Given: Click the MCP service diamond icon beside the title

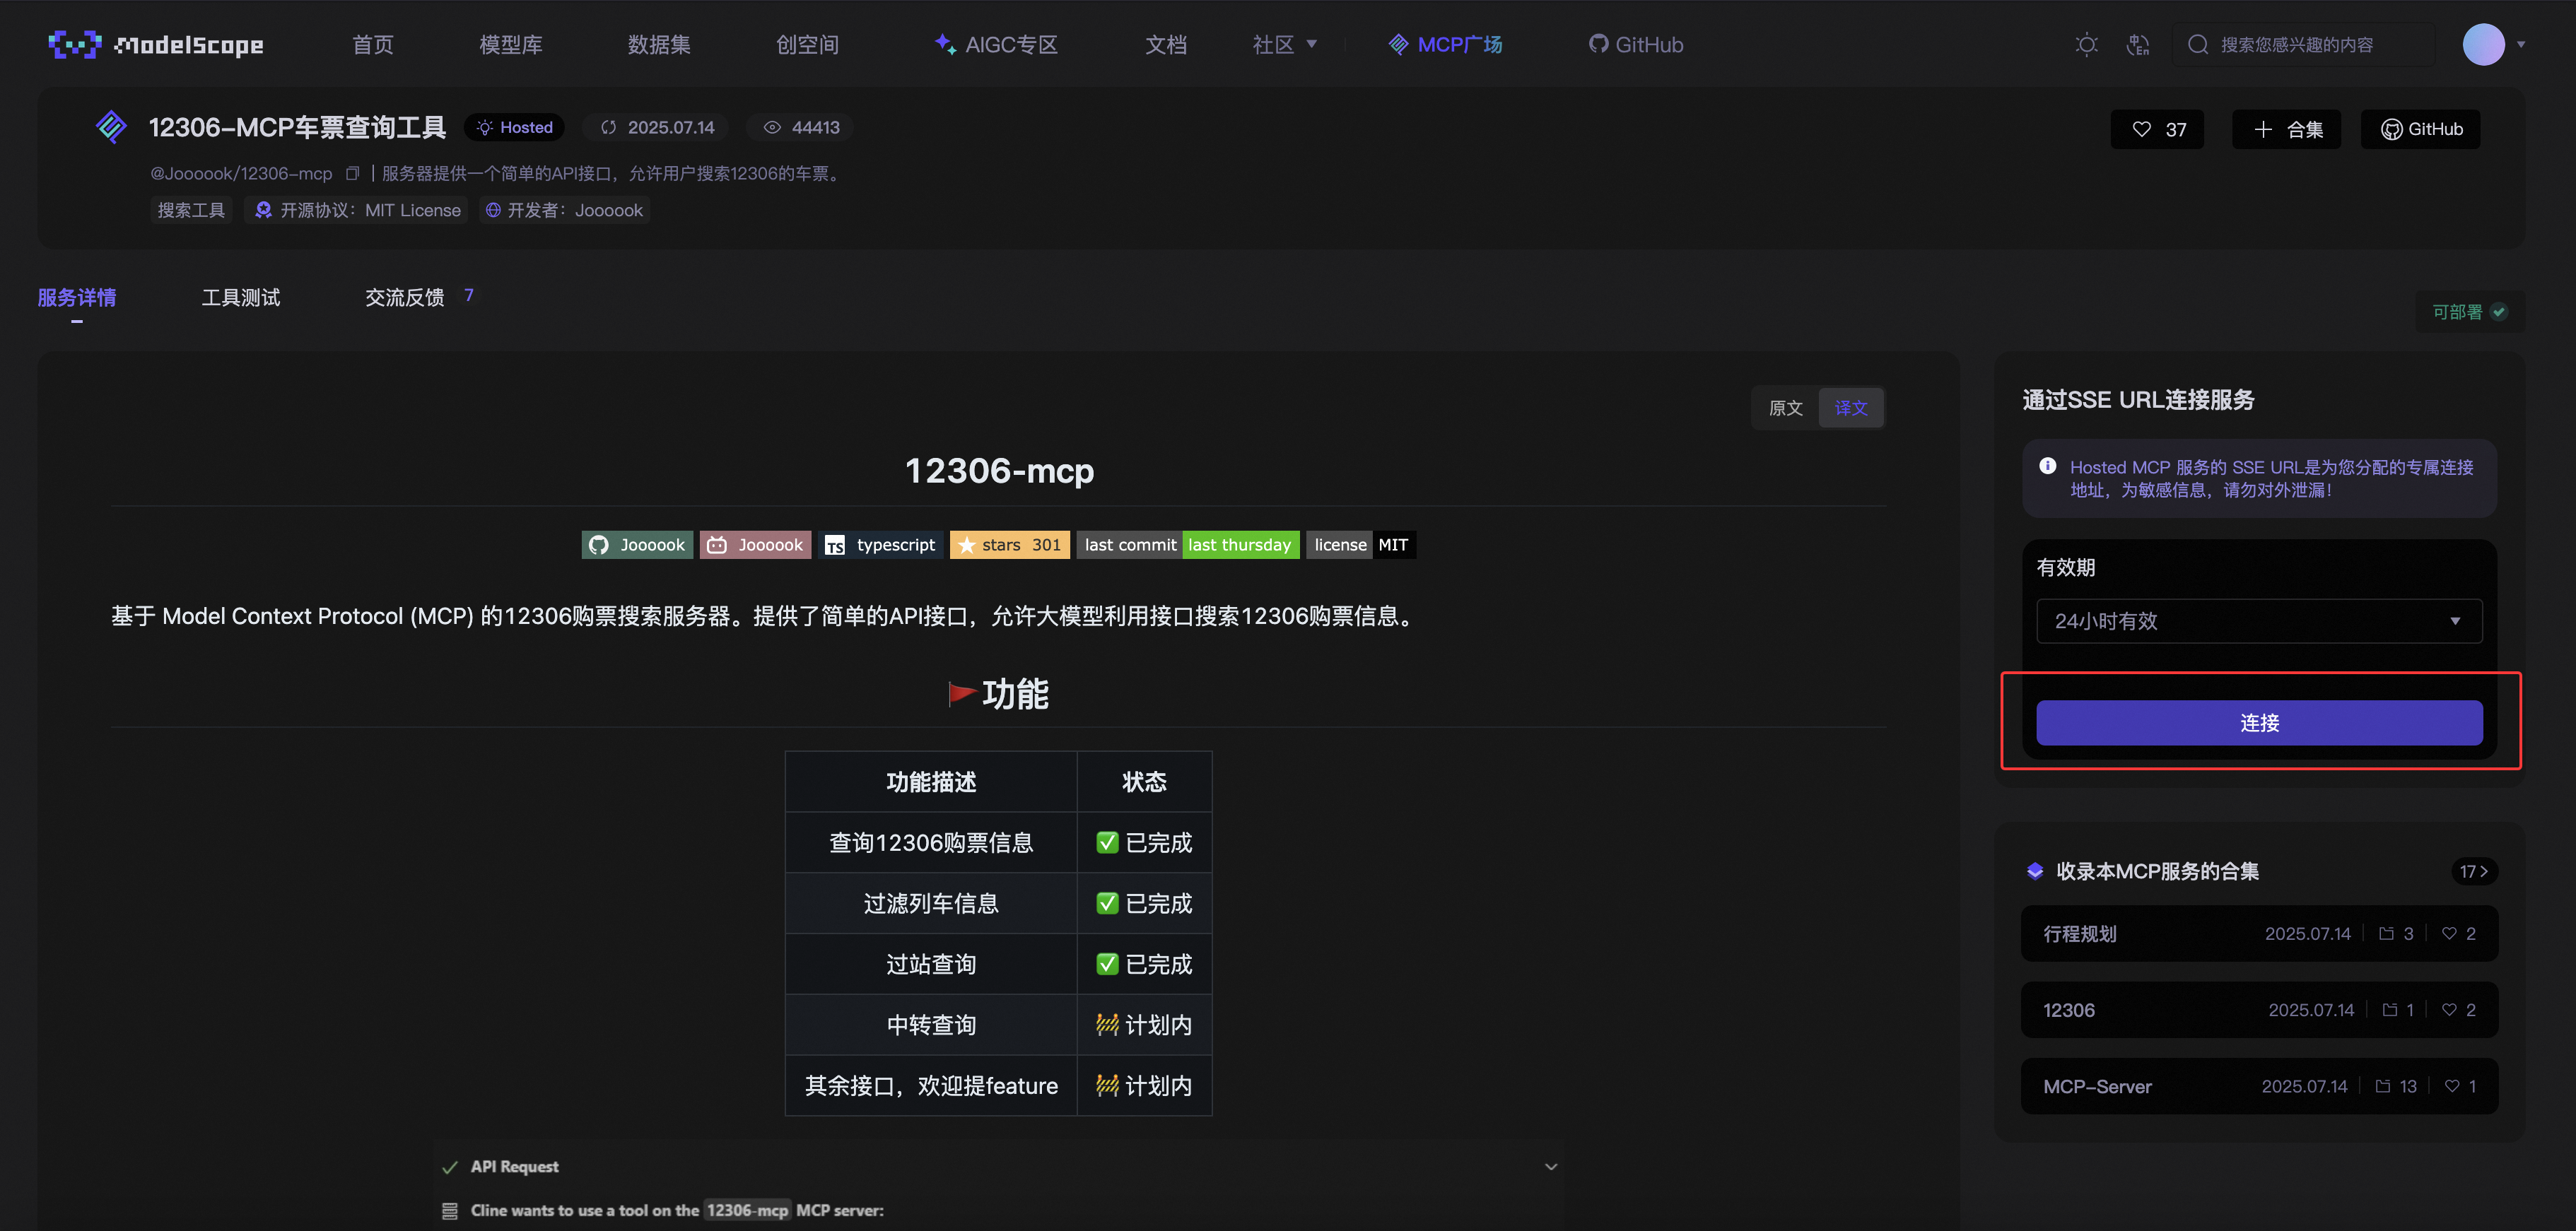Looking at the screenshot, I should pos(111,127).
